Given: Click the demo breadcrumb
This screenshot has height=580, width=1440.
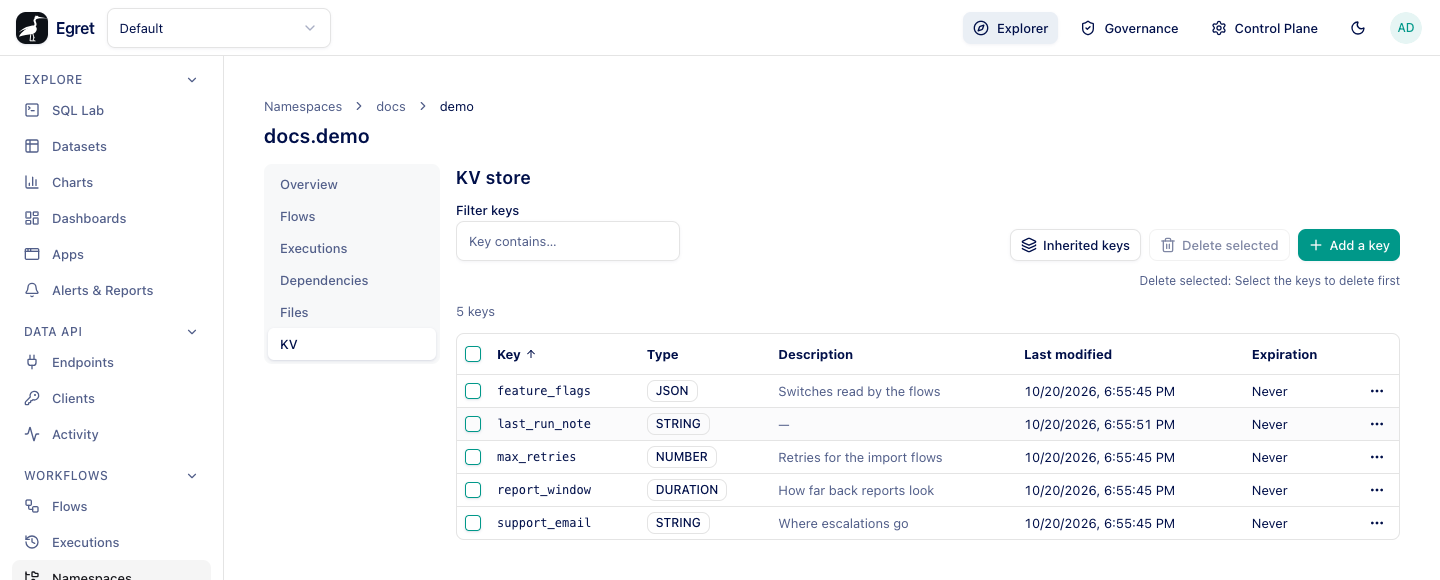Looking at the screenshot, I should tap(457, 106).
